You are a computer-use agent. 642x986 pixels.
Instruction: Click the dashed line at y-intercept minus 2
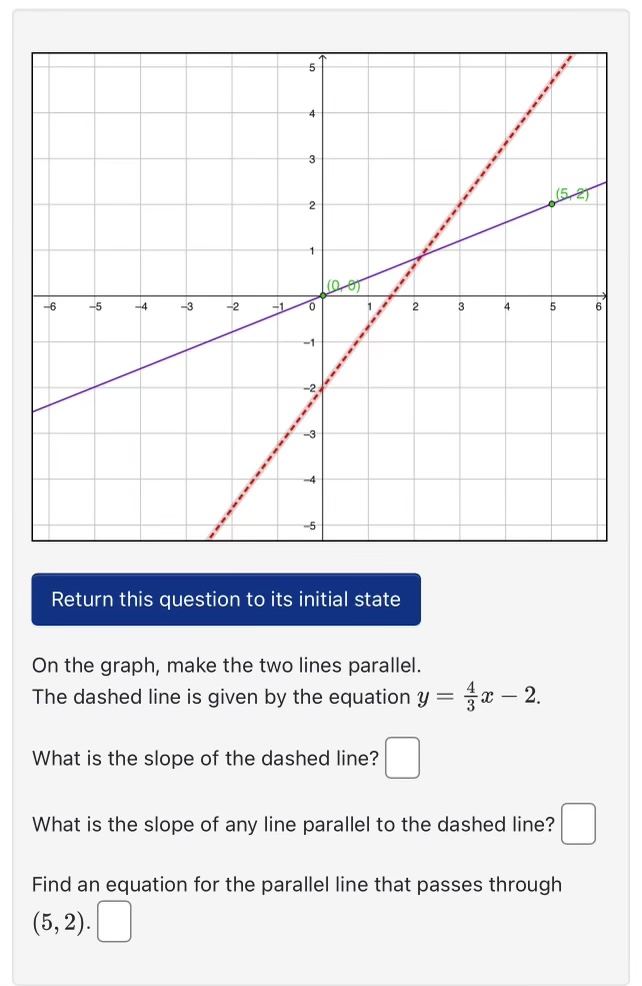coord(322,390)
